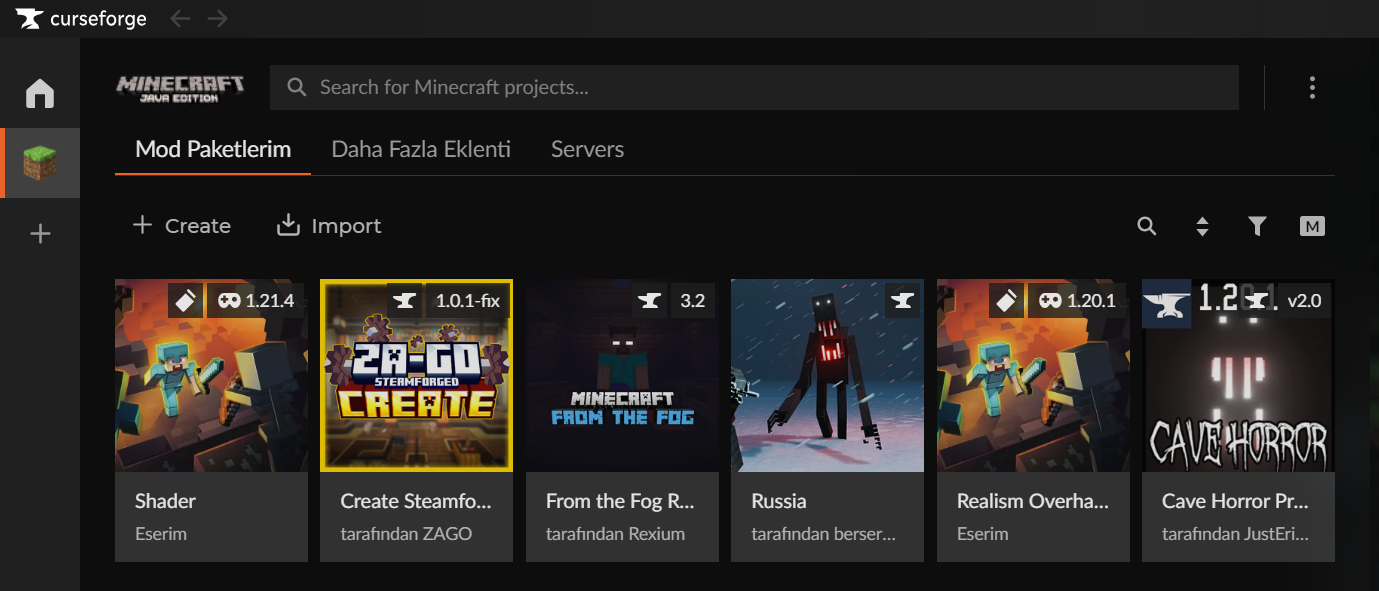
Task: Click anvil Forge icon on Russia card
Action: click(x=903, y=300)
